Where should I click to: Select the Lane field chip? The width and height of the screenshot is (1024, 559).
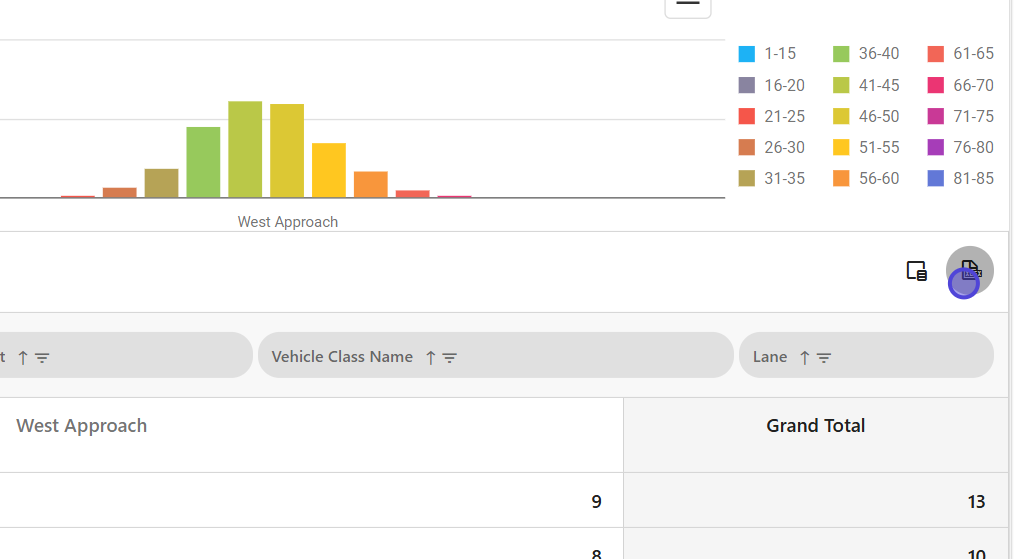coord(770,357)
